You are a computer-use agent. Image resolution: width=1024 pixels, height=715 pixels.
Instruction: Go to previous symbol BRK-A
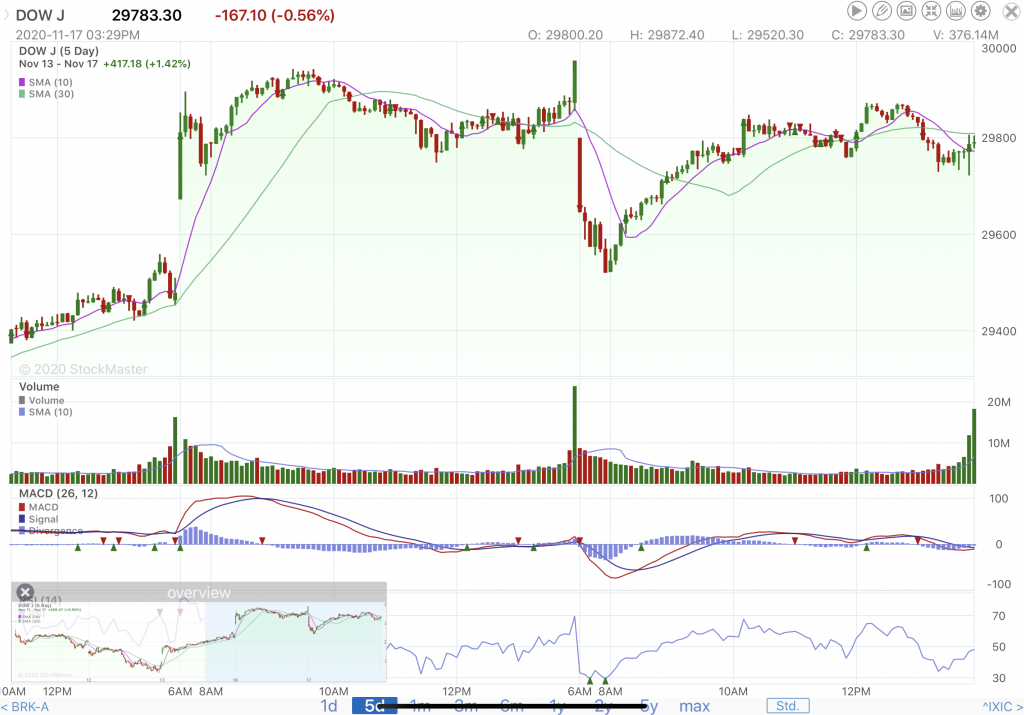click(x=28, y=707)
